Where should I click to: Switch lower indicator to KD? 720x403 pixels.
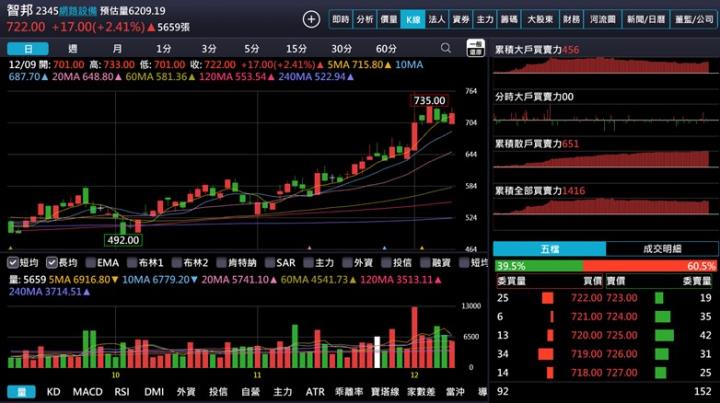click(53, 392)
